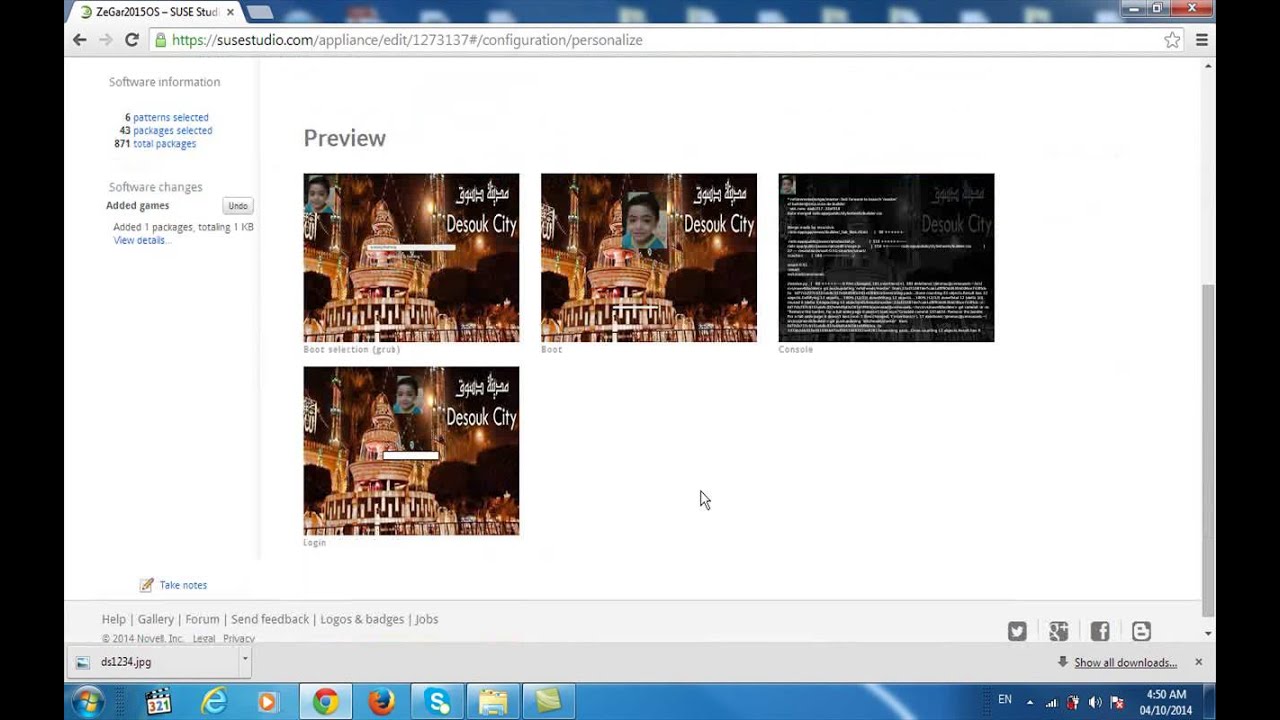Open the Login preview thumbnail
The image size is (1280, 720).
point(411,451)
